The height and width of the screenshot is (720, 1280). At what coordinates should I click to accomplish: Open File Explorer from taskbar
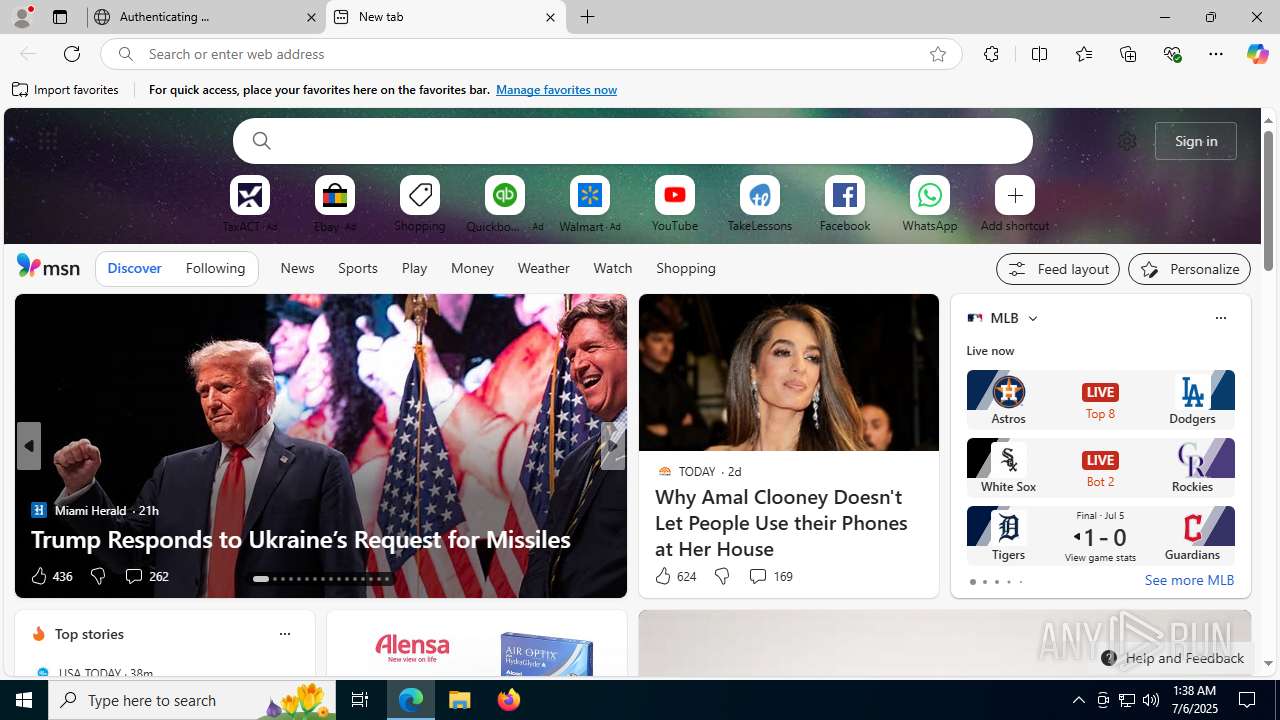coord(460,700)
